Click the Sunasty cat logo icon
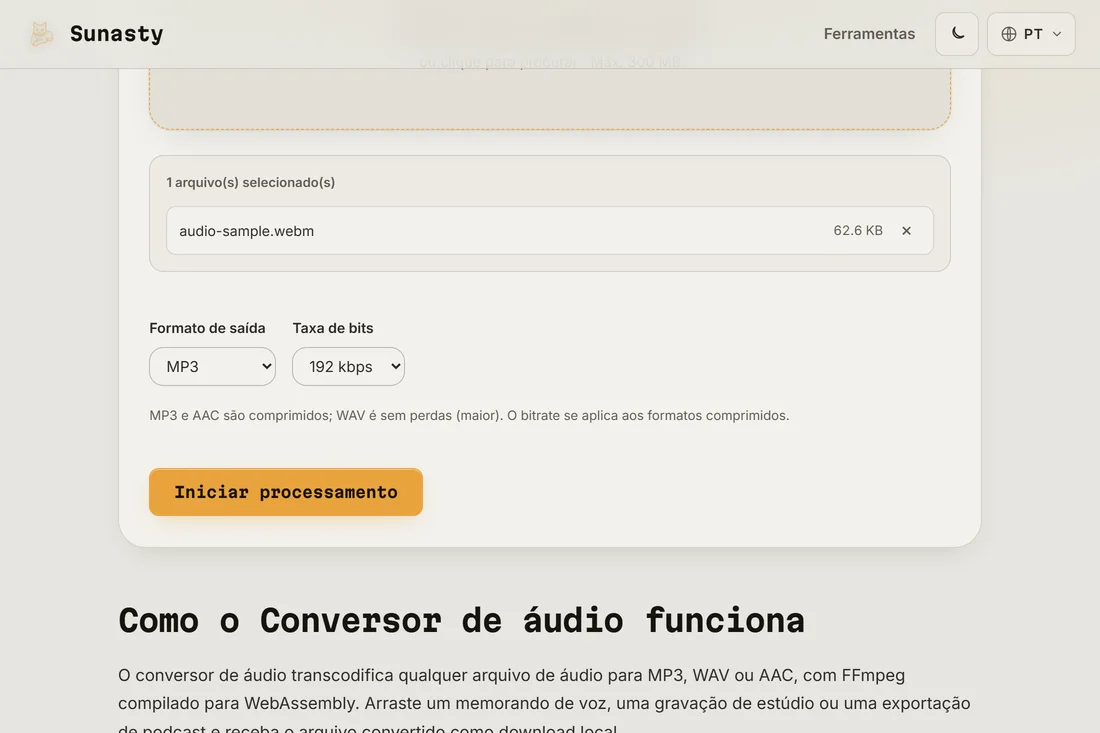Viewport: 1100px width, 733px height. click(41, 34)
